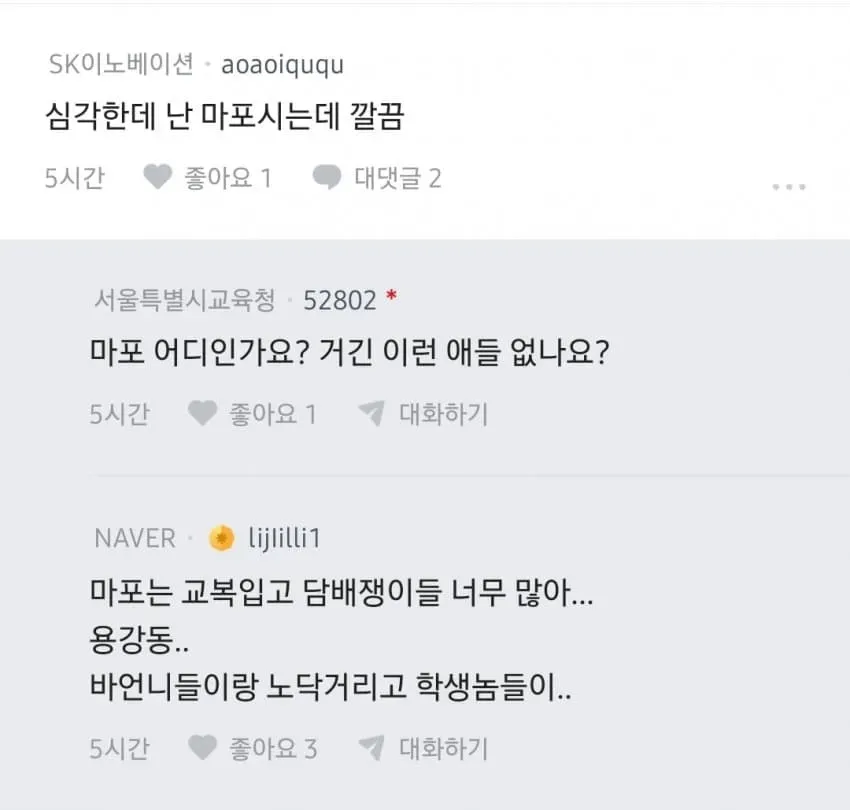Viewport: 850px width, 810px height.
Task: Select the SK이노베이션 company label
Action: [x=121, y=65]
